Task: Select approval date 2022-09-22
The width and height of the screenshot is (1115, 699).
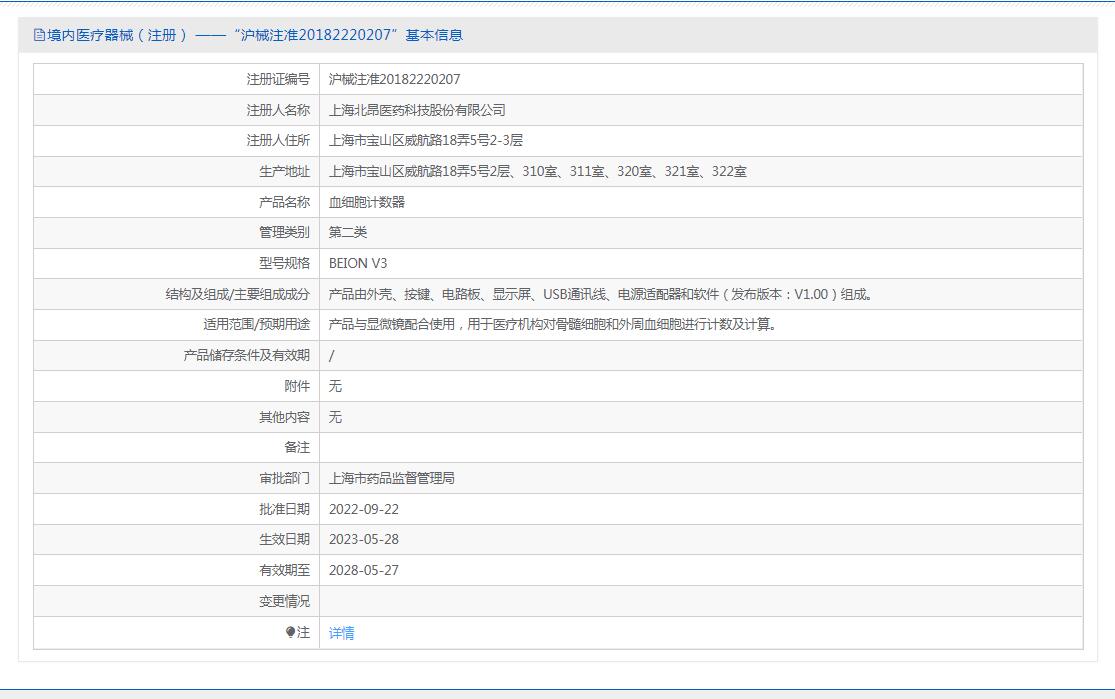Action: point(363,509)
